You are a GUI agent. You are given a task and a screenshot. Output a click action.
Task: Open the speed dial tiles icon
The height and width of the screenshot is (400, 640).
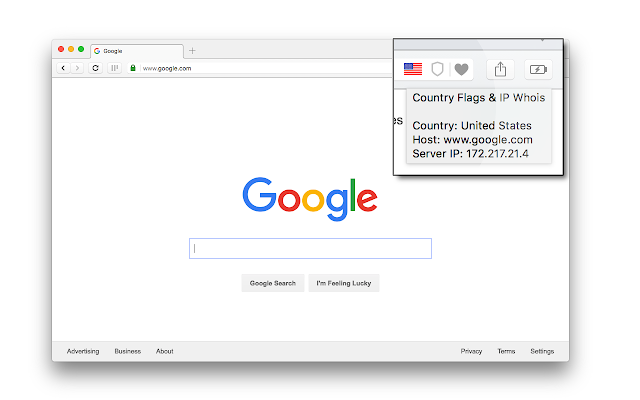115,68
